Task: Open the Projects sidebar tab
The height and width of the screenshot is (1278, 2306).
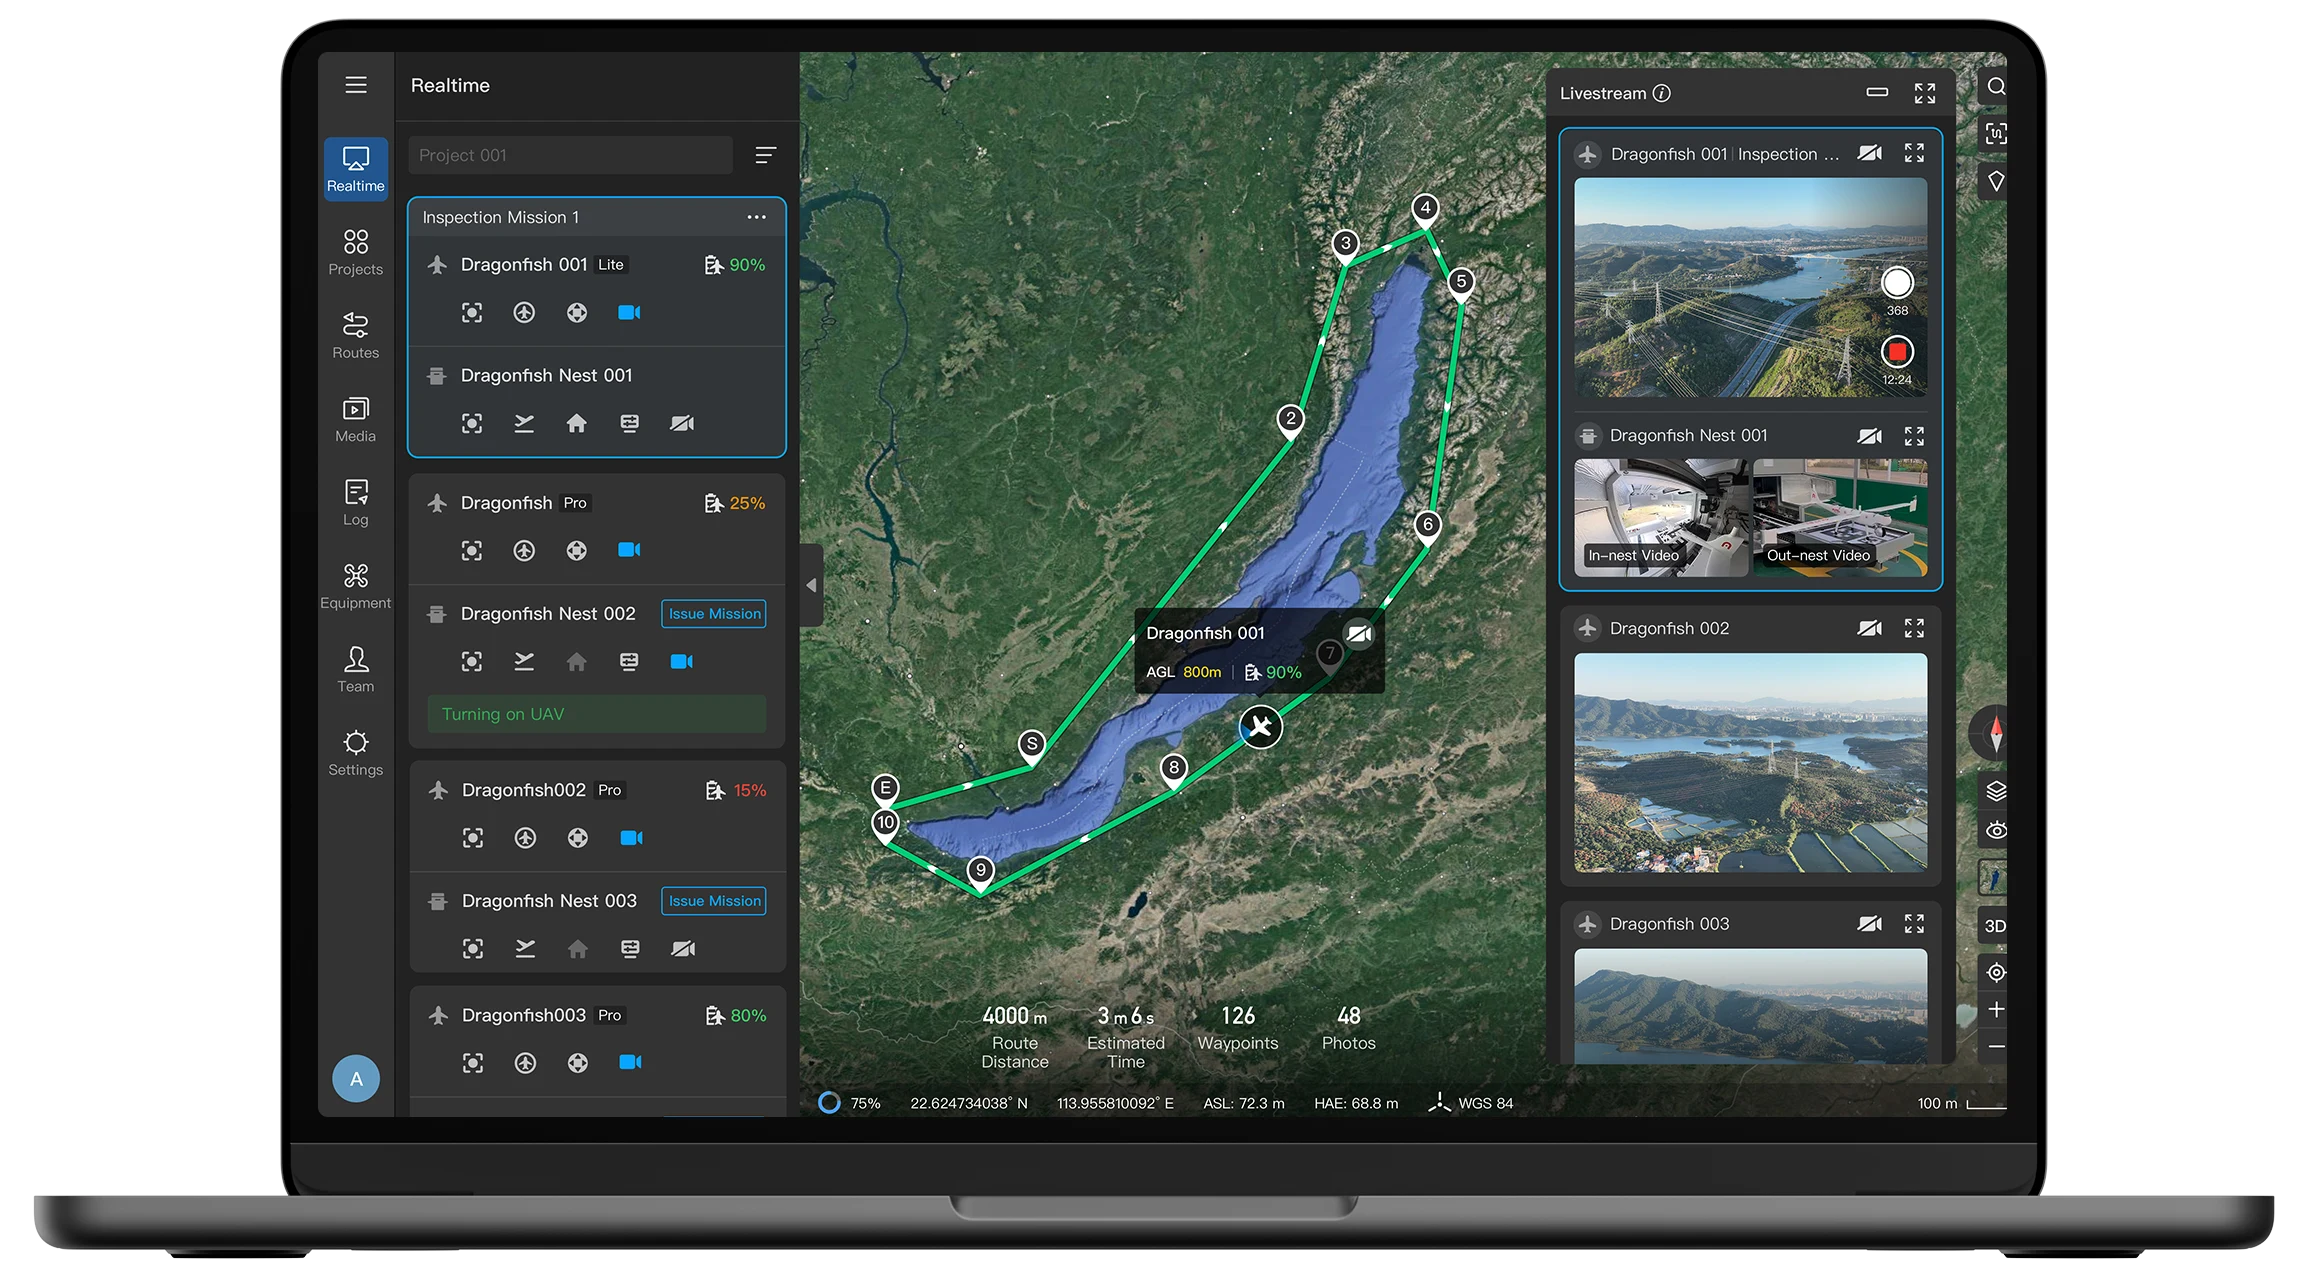Action: tap(356, 252)
